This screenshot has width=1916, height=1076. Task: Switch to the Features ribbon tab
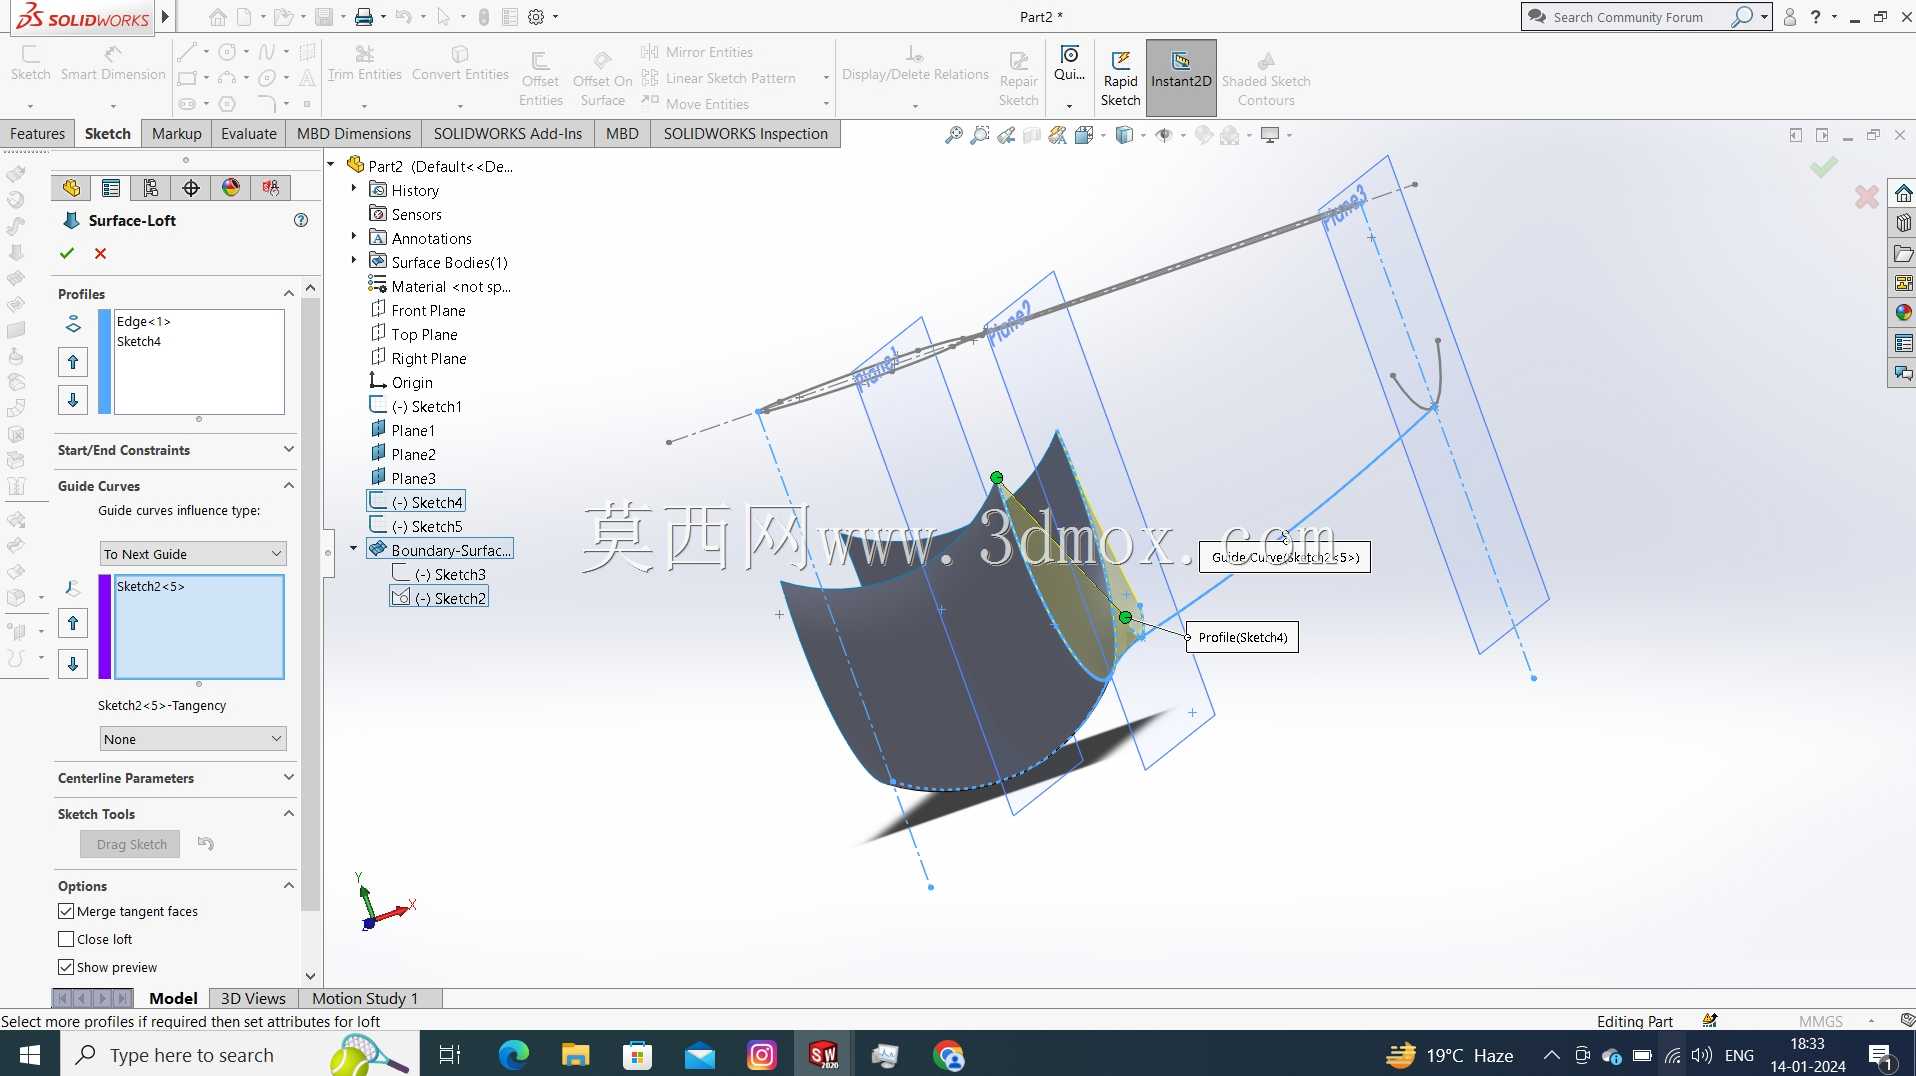(x=37, y=133)
